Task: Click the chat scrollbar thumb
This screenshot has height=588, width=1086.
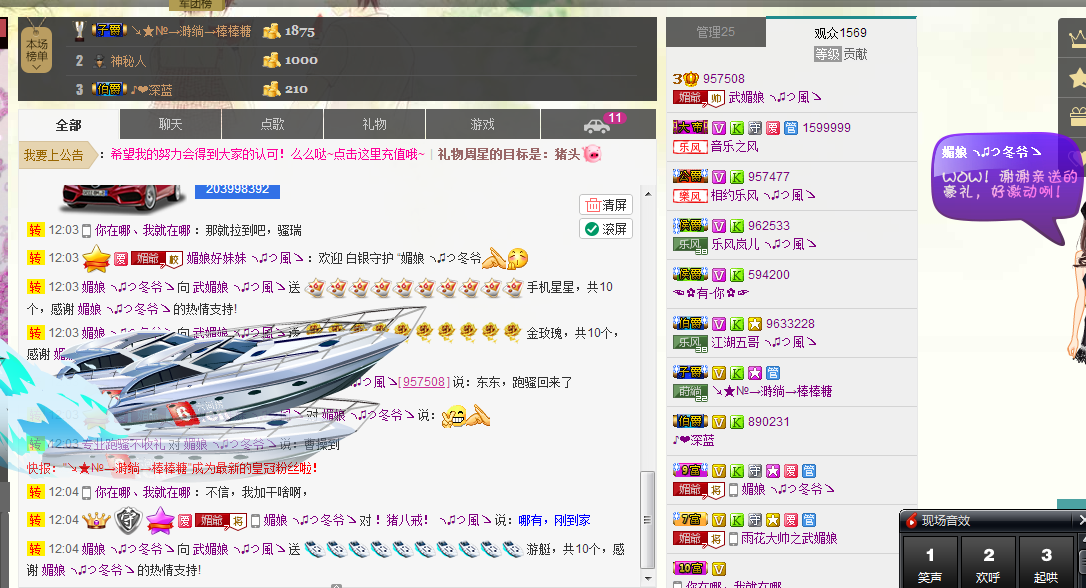Action: [x=648, y=519]
